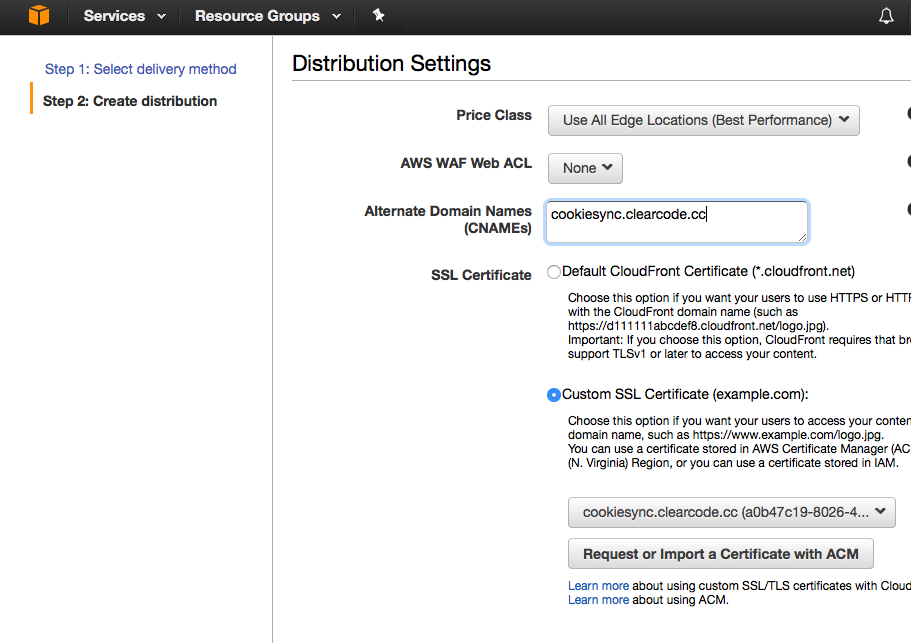Click Request or Import a Certificate with ACM
Screen dimensions: 911x643
pos(720,554)
